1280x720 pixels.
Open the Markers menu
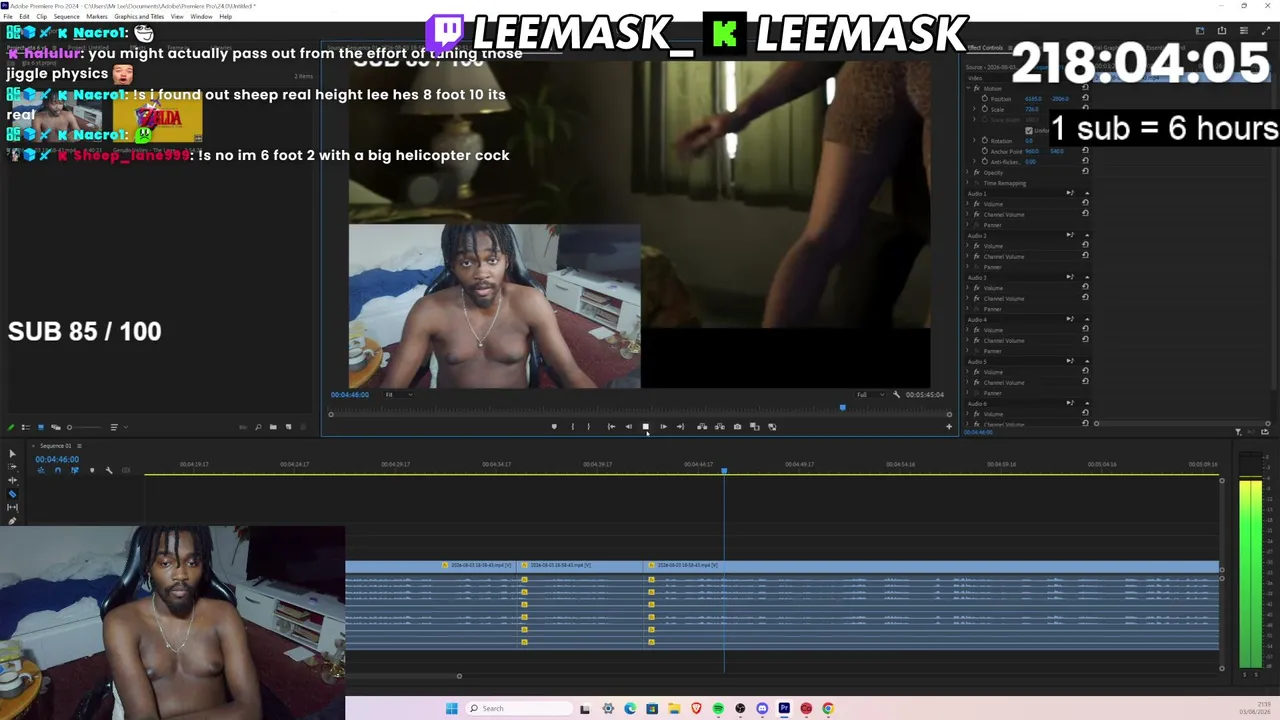click(x=97, y=17)
